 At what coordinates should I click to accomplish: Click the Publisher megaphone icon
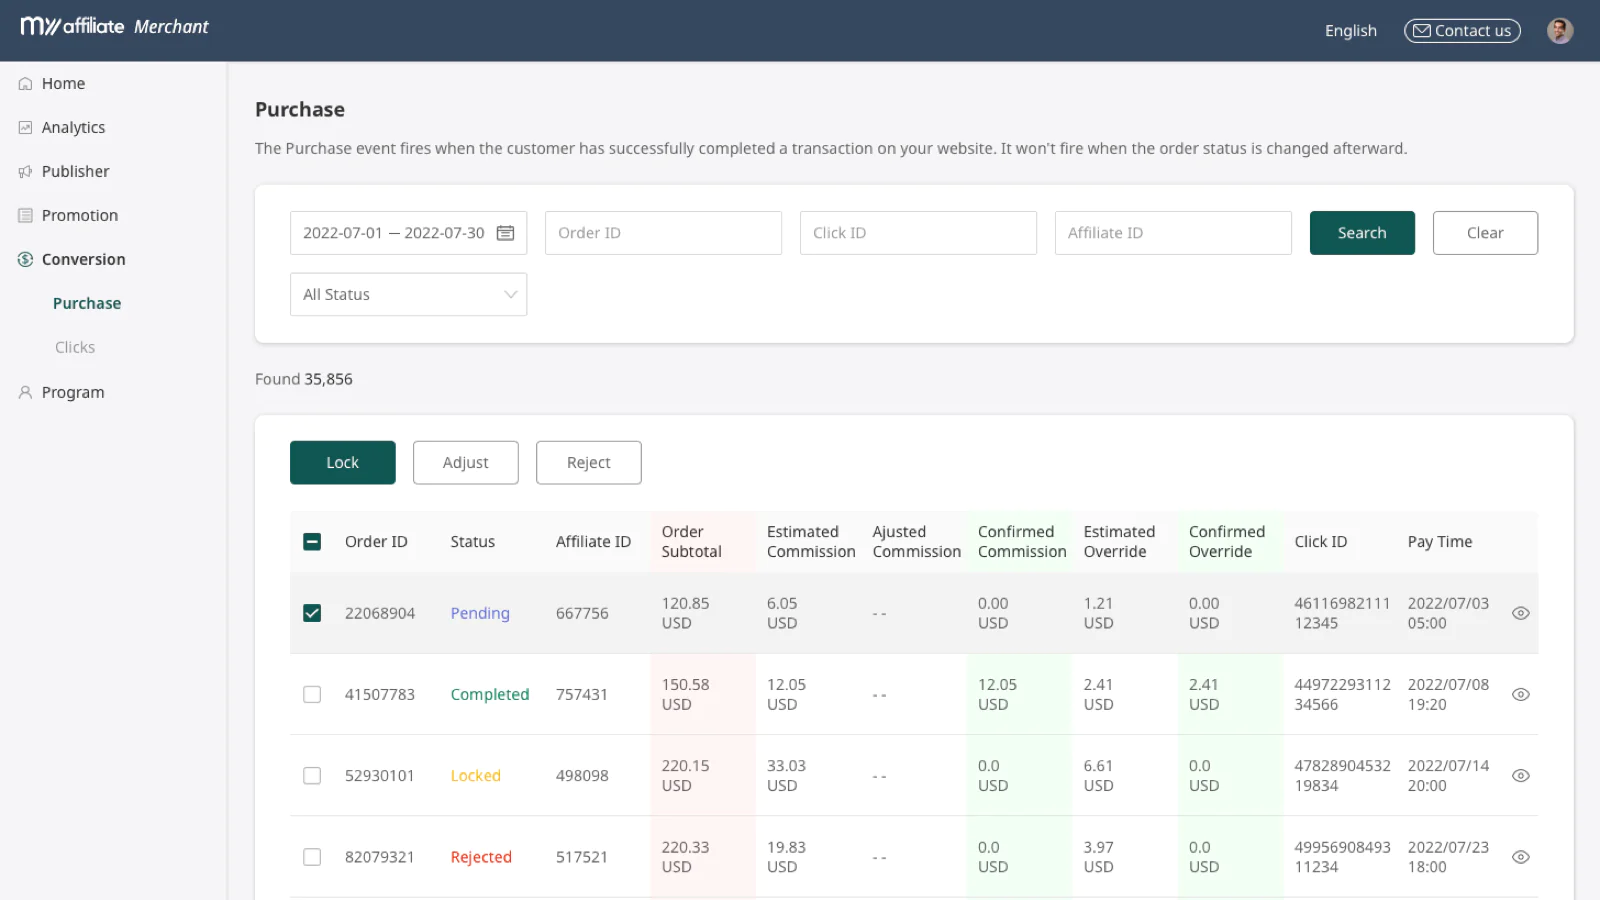[x=26, y=172]
